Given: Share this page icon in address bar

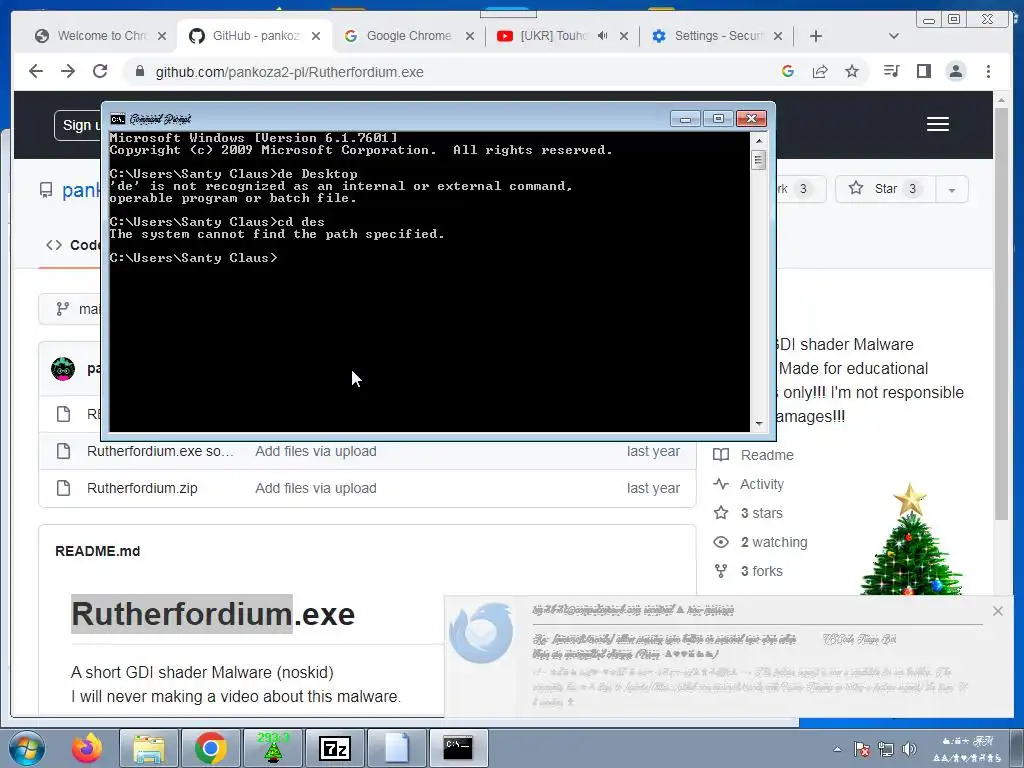Looking at the screenshot, I should point(820,71).
